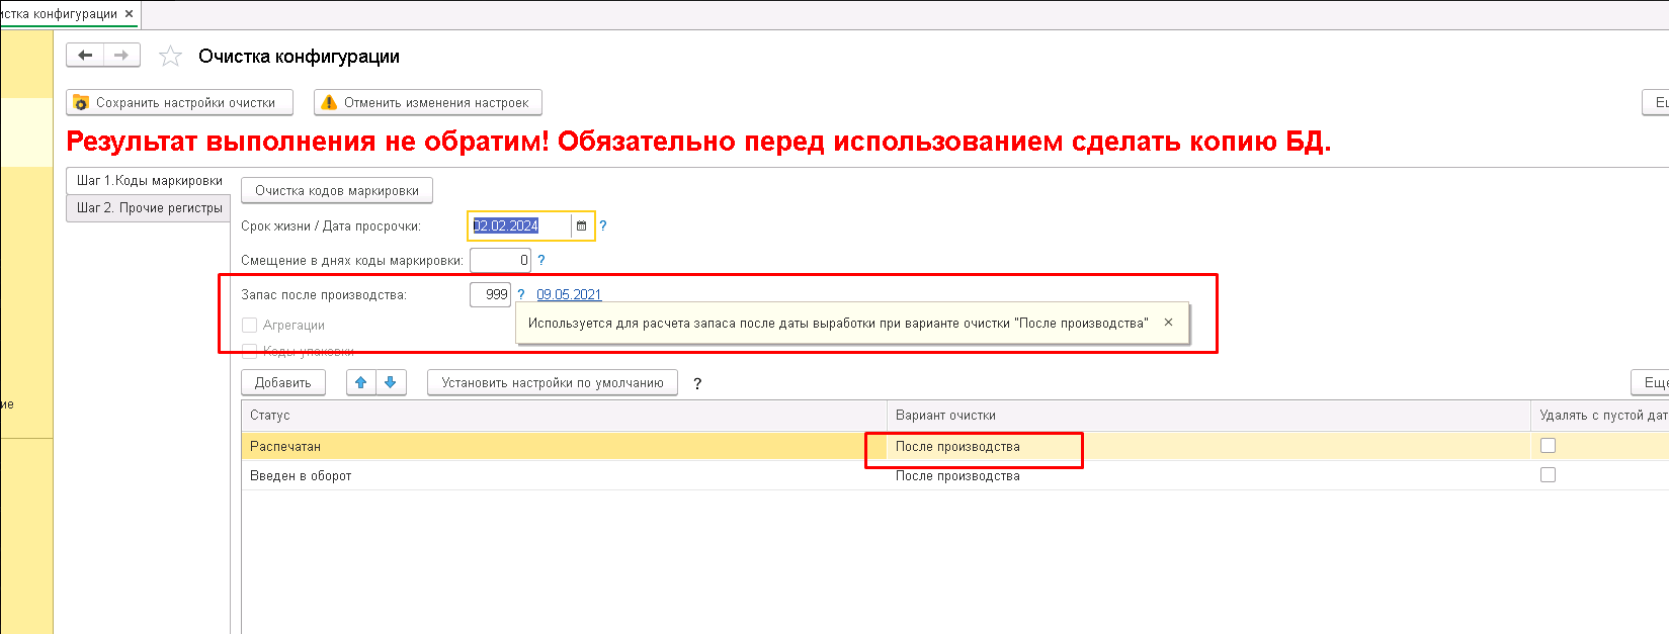The height and width of the screenshot is (634, 1669).
Task: Click 'После производства' cell in Введен в оборот row
Action: click(x=1208, y=476)
